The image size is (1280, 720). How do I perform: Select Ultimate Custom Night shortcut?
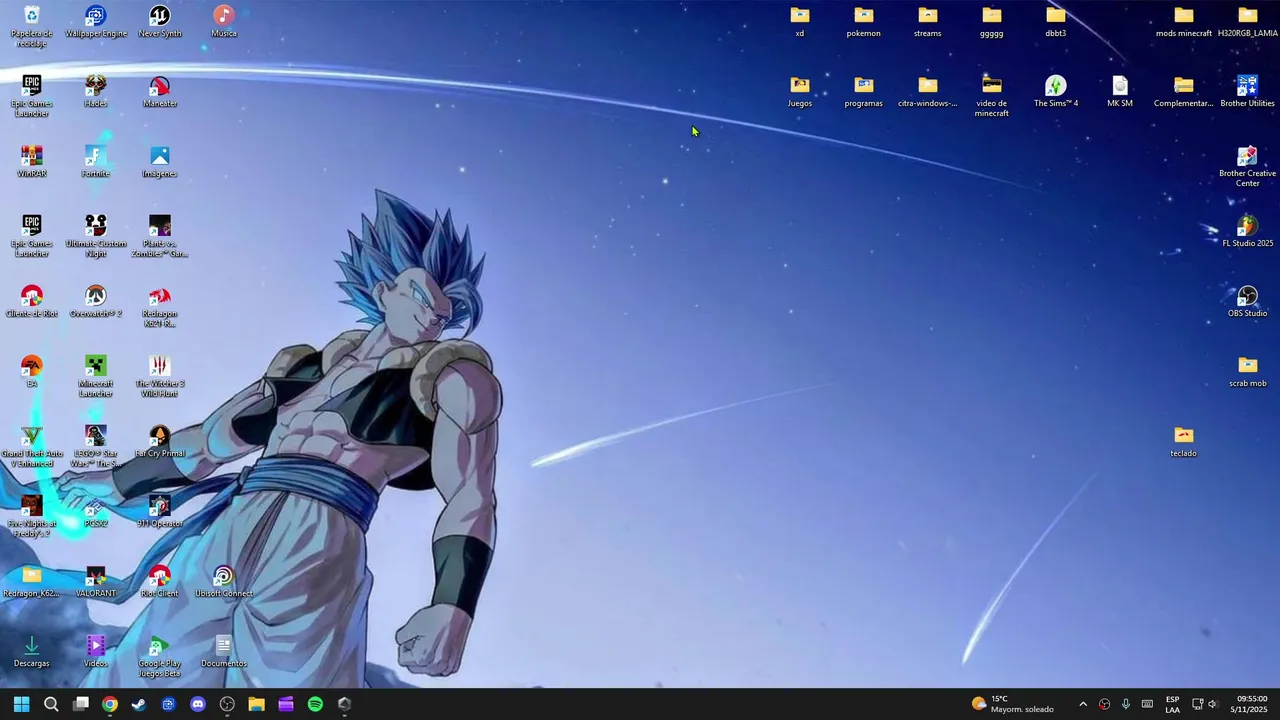(96, 237)
